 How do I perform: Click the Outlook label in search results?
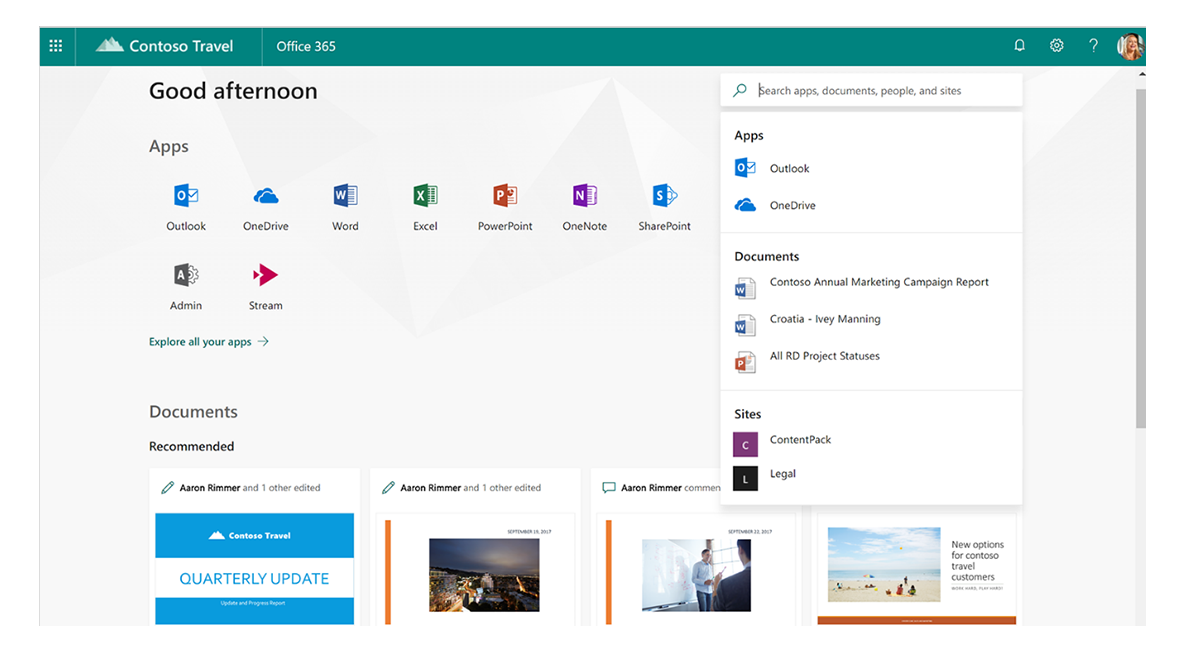pyautogui.click(x=790, y=169)
